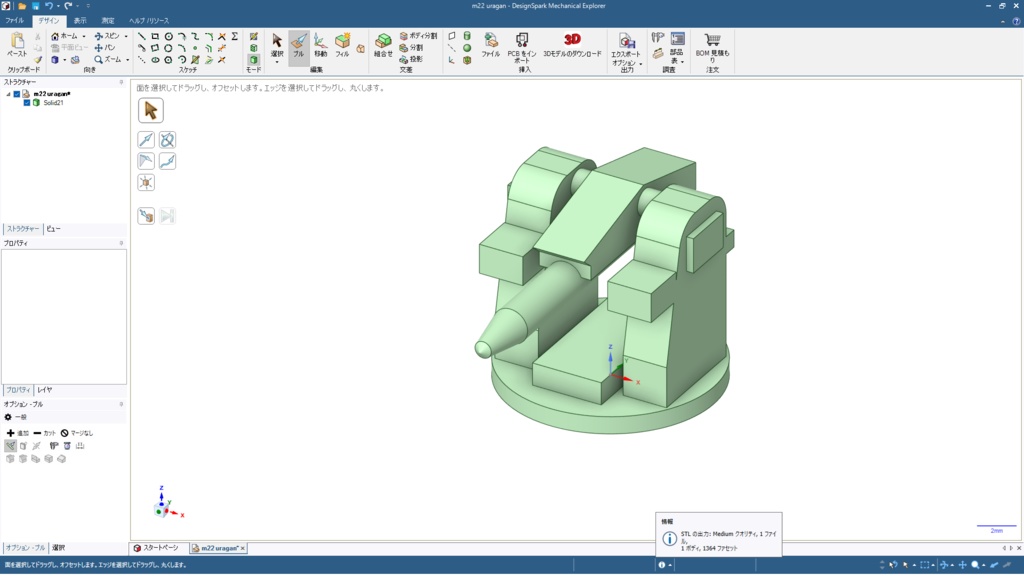Viewport: 1024px width, 576px height.
Task: Pick the Fill (フィル) tool
Action: click(x=342, y=46)
